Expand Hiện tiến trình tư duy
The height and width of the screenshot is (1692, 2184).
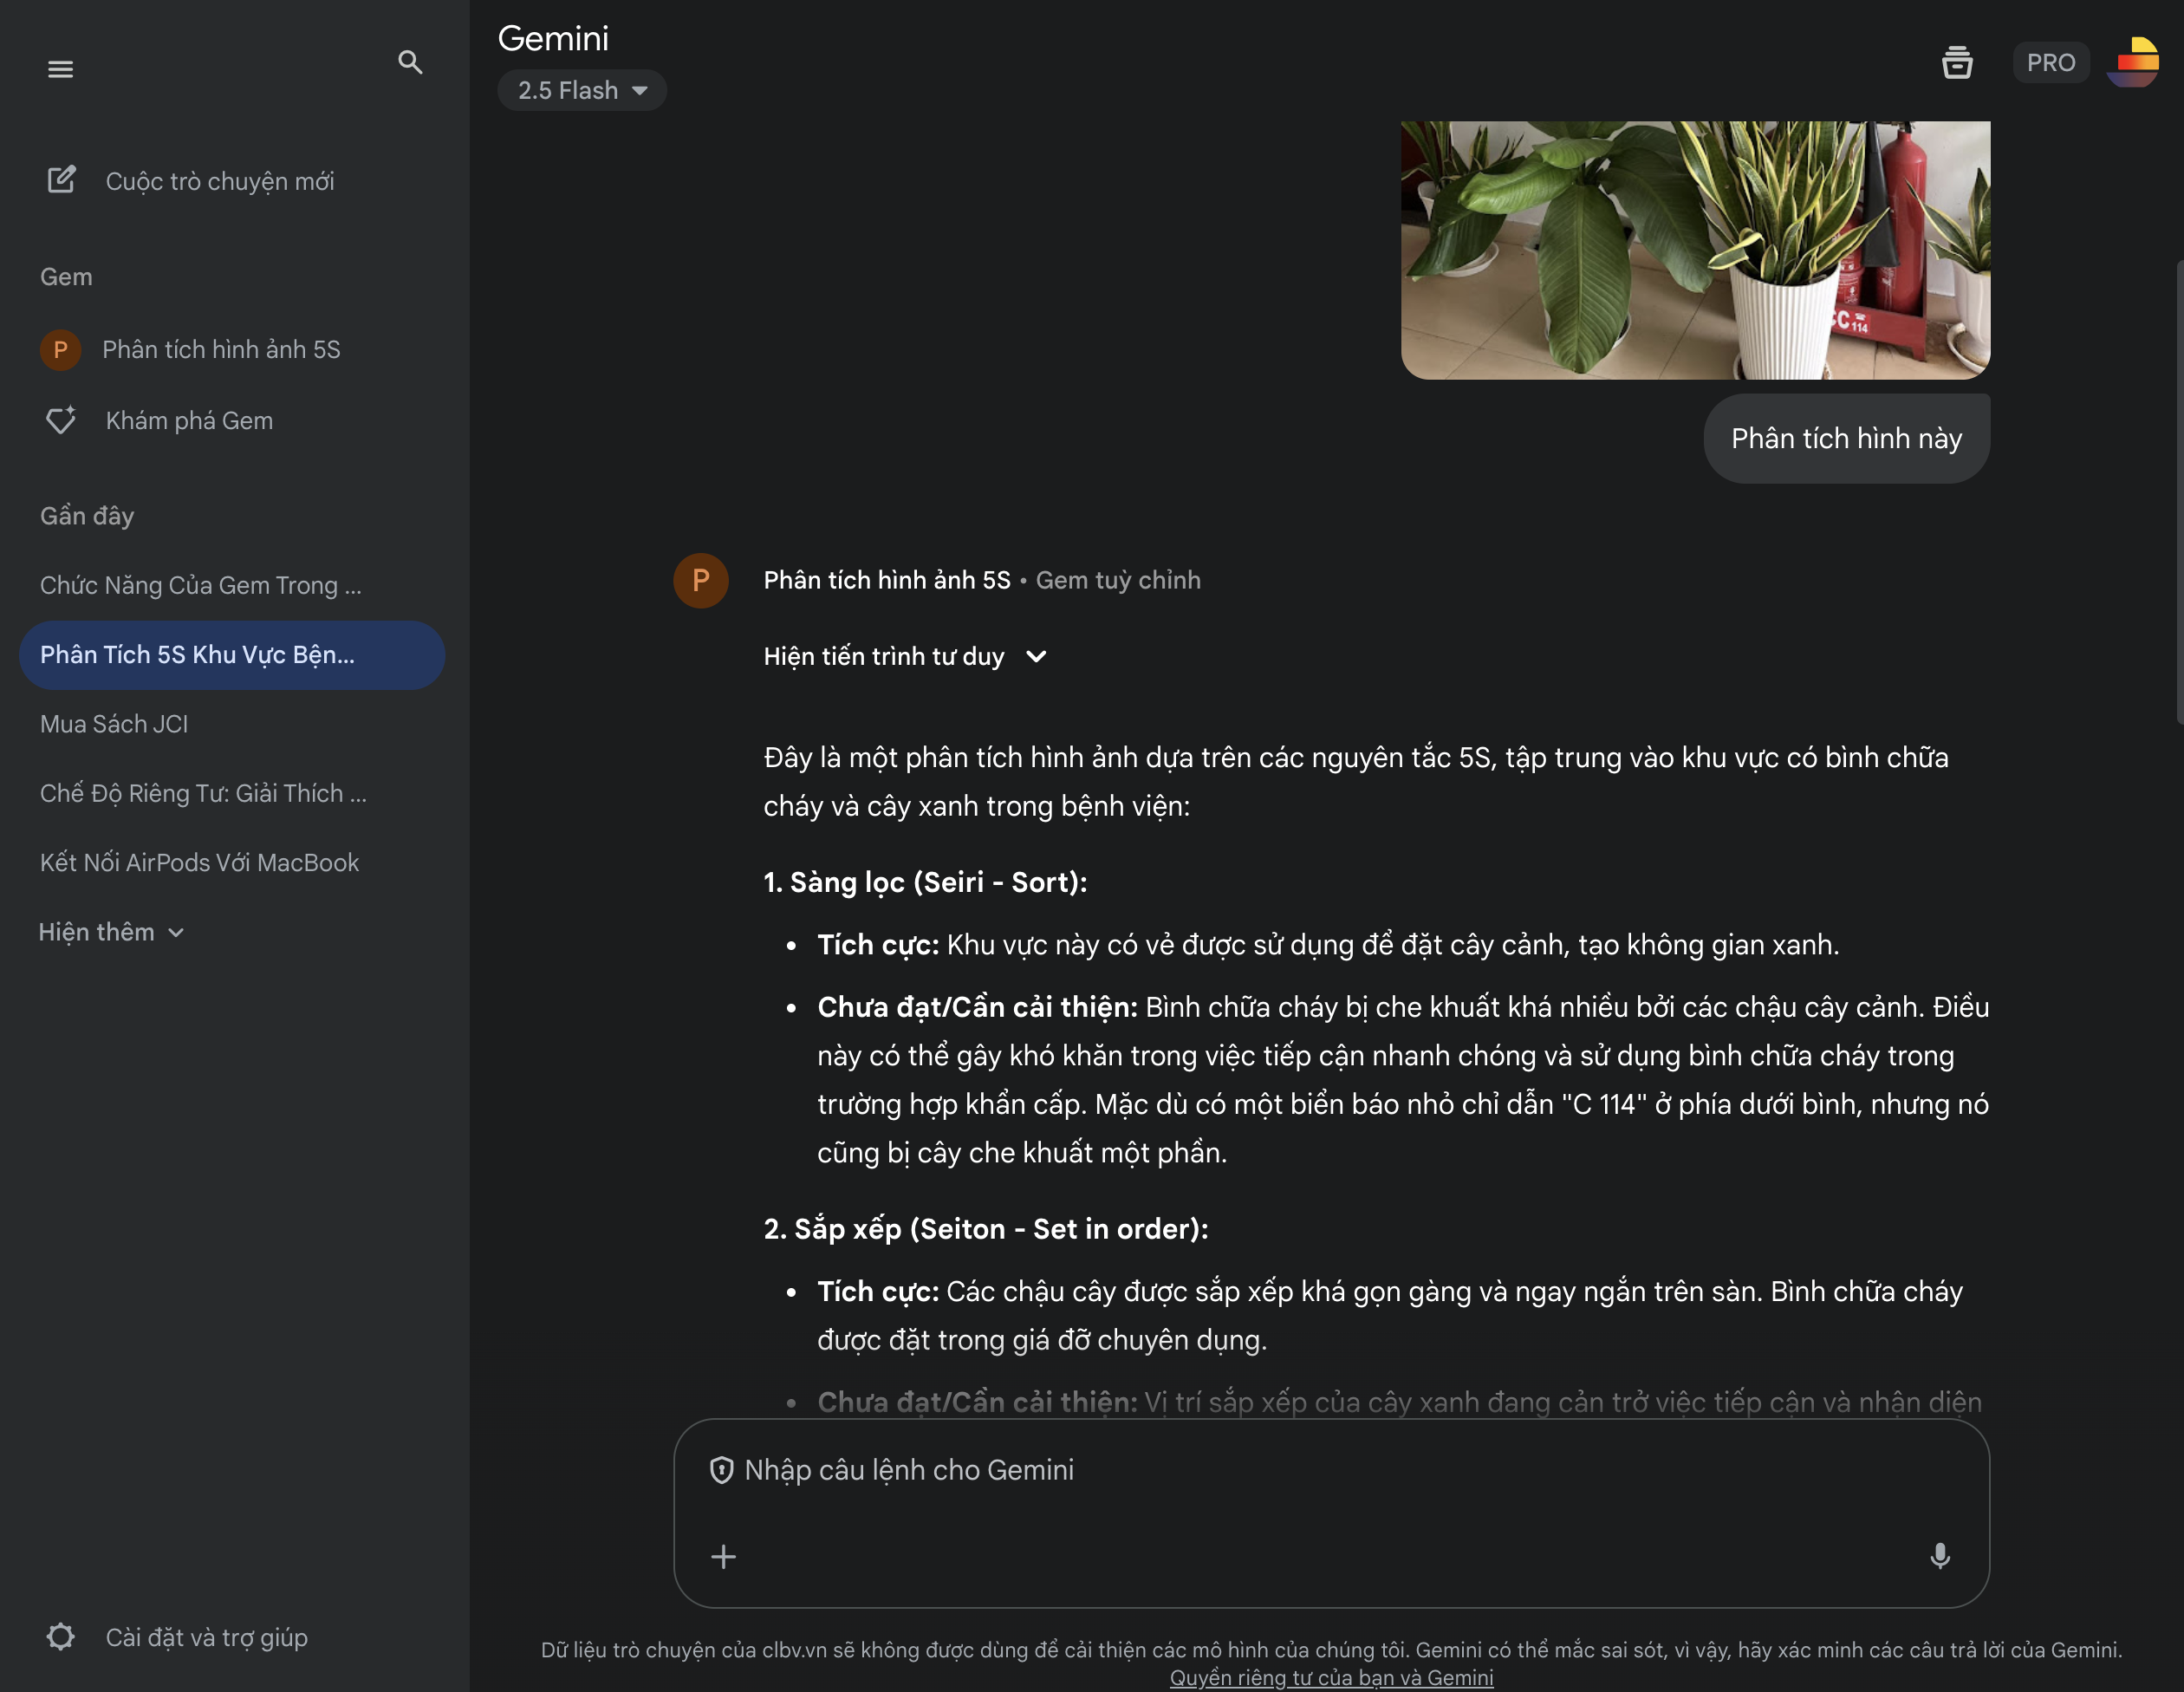(x=905, y=656)
